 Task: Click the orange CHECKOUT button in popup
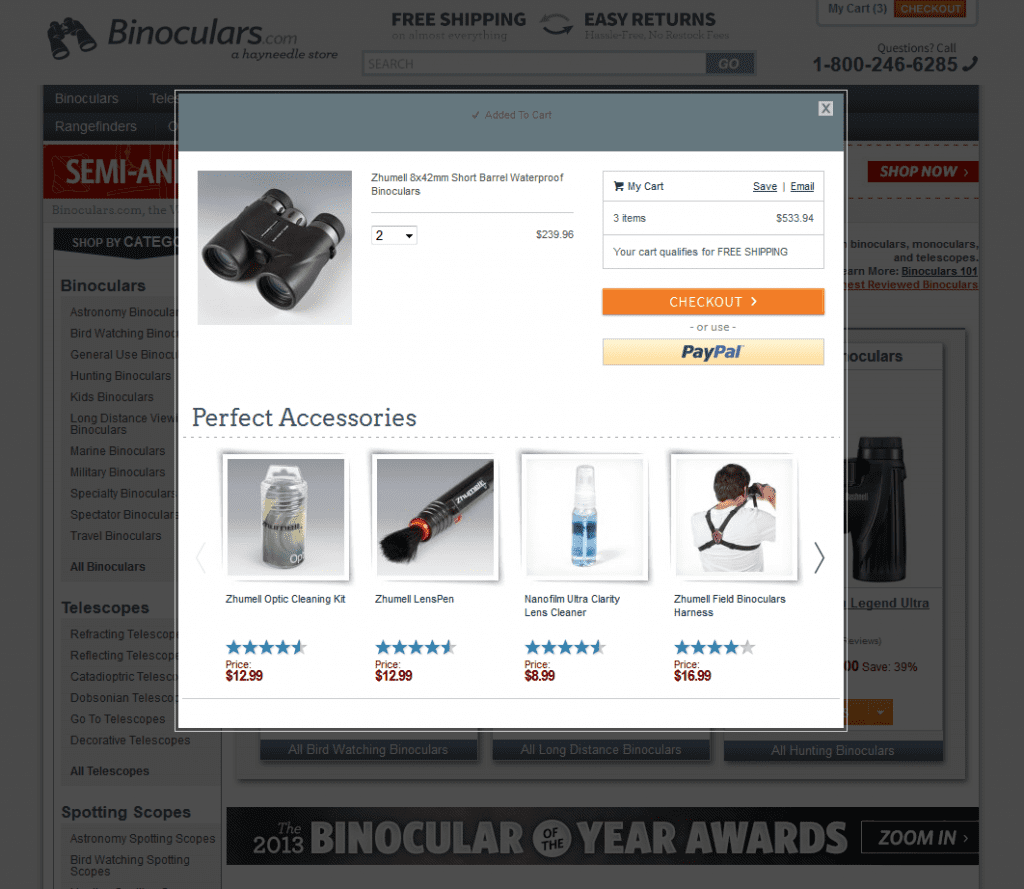pos(712,302)
